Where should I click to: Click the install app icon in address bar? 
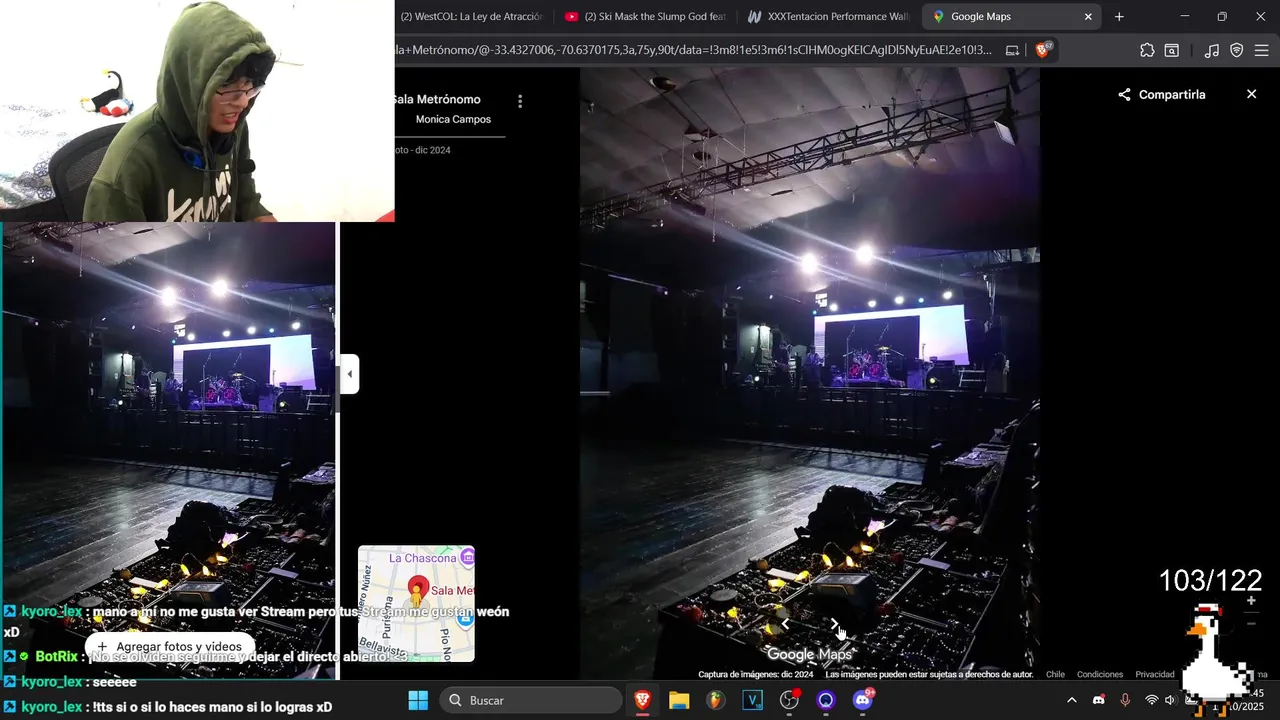coord(1012,50)
